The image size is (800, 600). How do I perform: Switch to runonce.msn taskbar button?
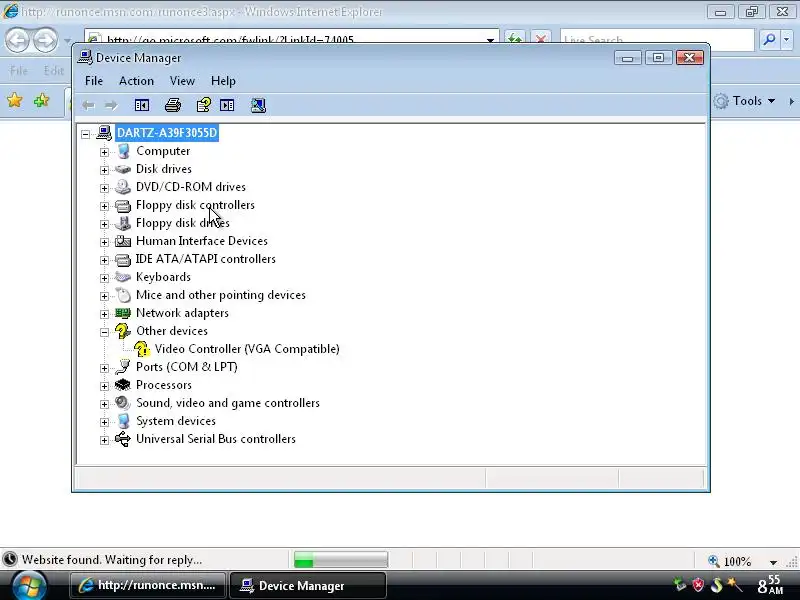148,585
